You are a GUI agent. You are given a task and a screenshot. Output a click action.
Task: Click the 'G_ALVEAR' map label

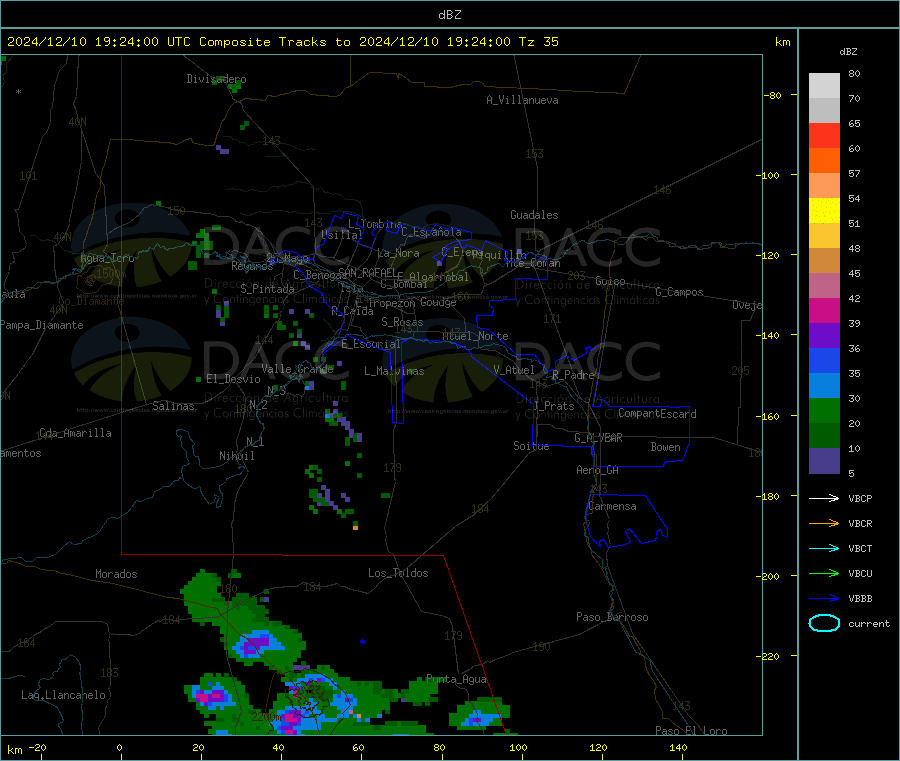pyautogui.click(x=598, y=438)
